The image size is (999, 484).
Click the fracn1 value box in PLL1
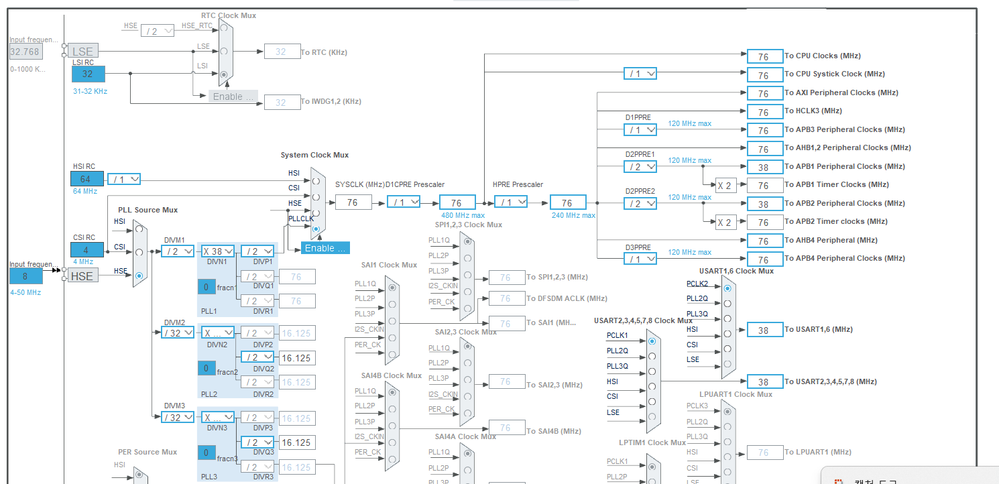206,287
